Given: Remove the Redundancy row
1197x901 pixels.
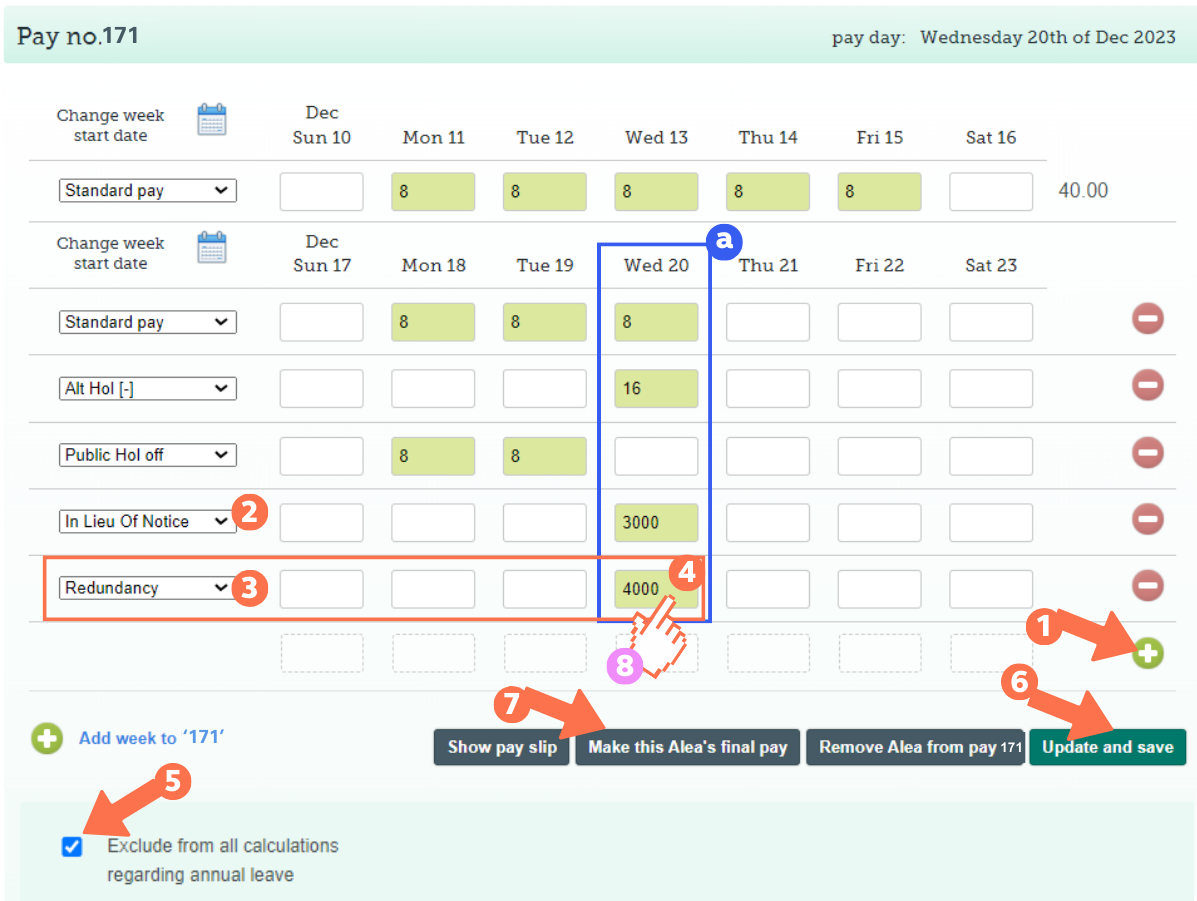Looking at the screenshot, I should pos(1147,586).
